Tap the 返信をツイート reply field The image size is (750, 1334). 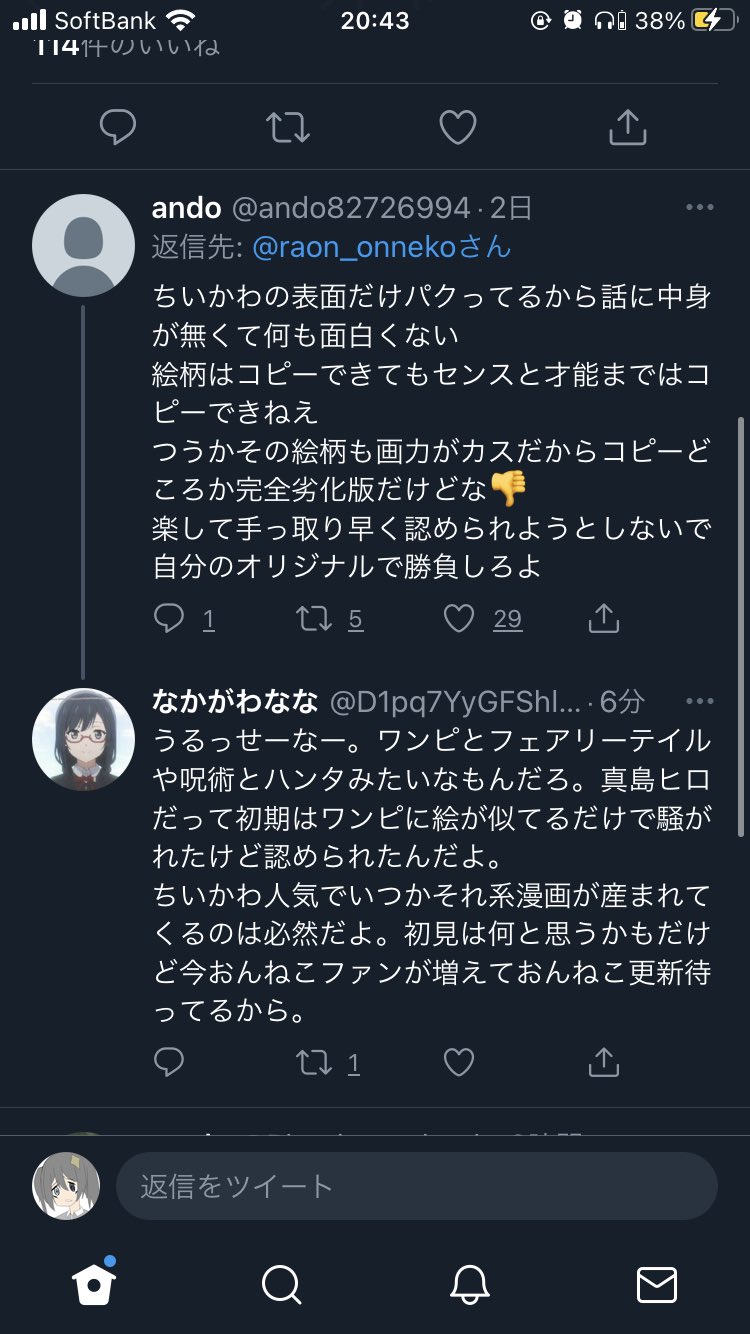point(416,1186)
